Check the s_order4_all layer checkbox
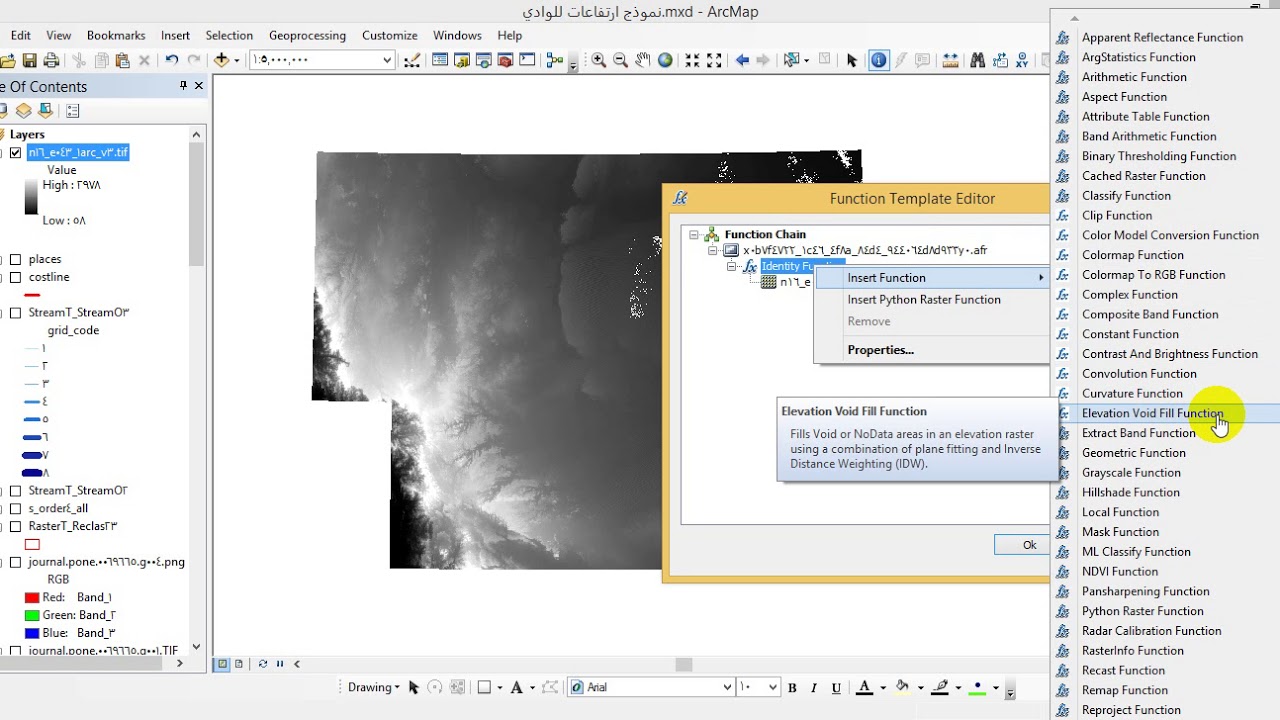The width and height of the screenshot is (1280, 720). 15,508
